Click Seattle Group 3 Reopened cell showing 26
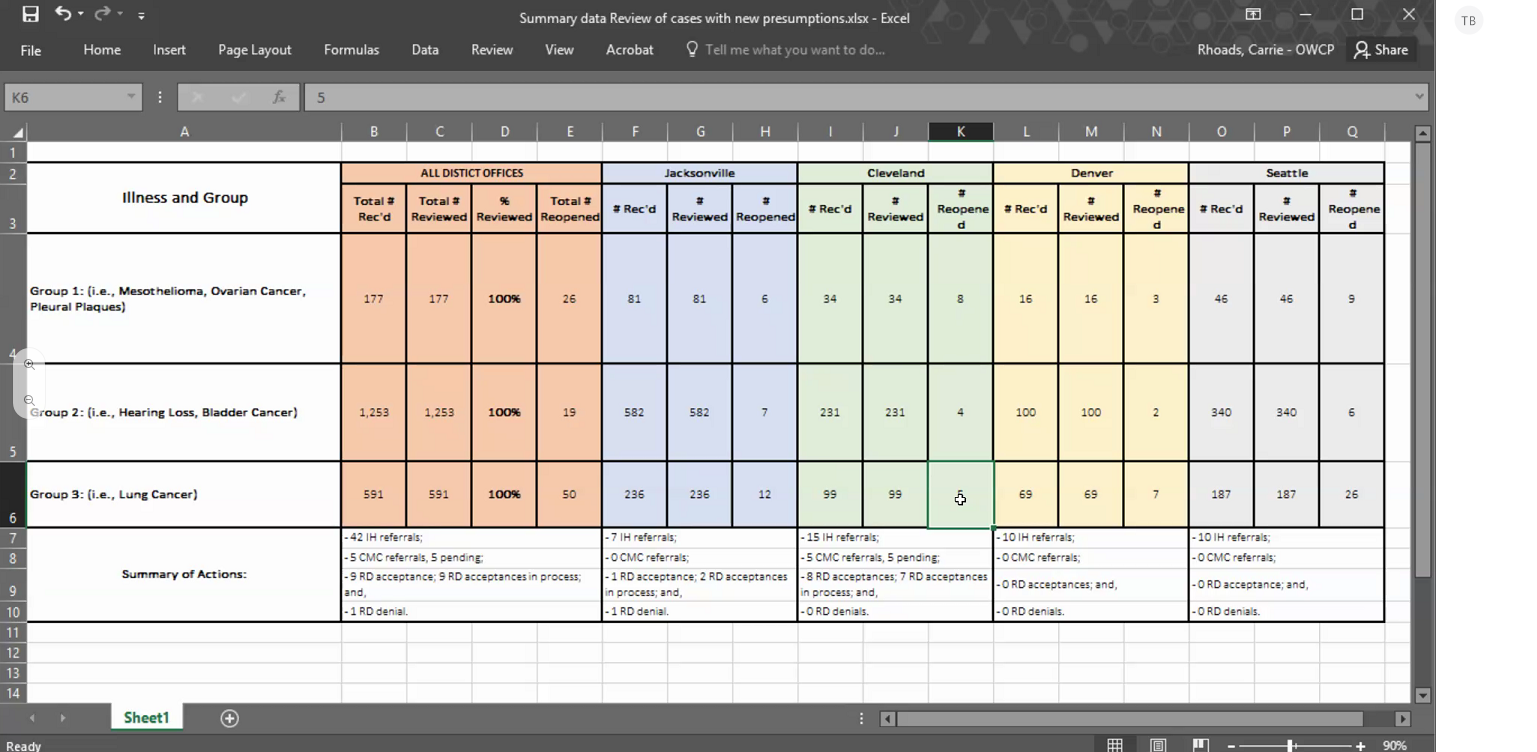The width and height of the screenshot is (1537, 752). pyautogui.click(x=1352, y=494)
